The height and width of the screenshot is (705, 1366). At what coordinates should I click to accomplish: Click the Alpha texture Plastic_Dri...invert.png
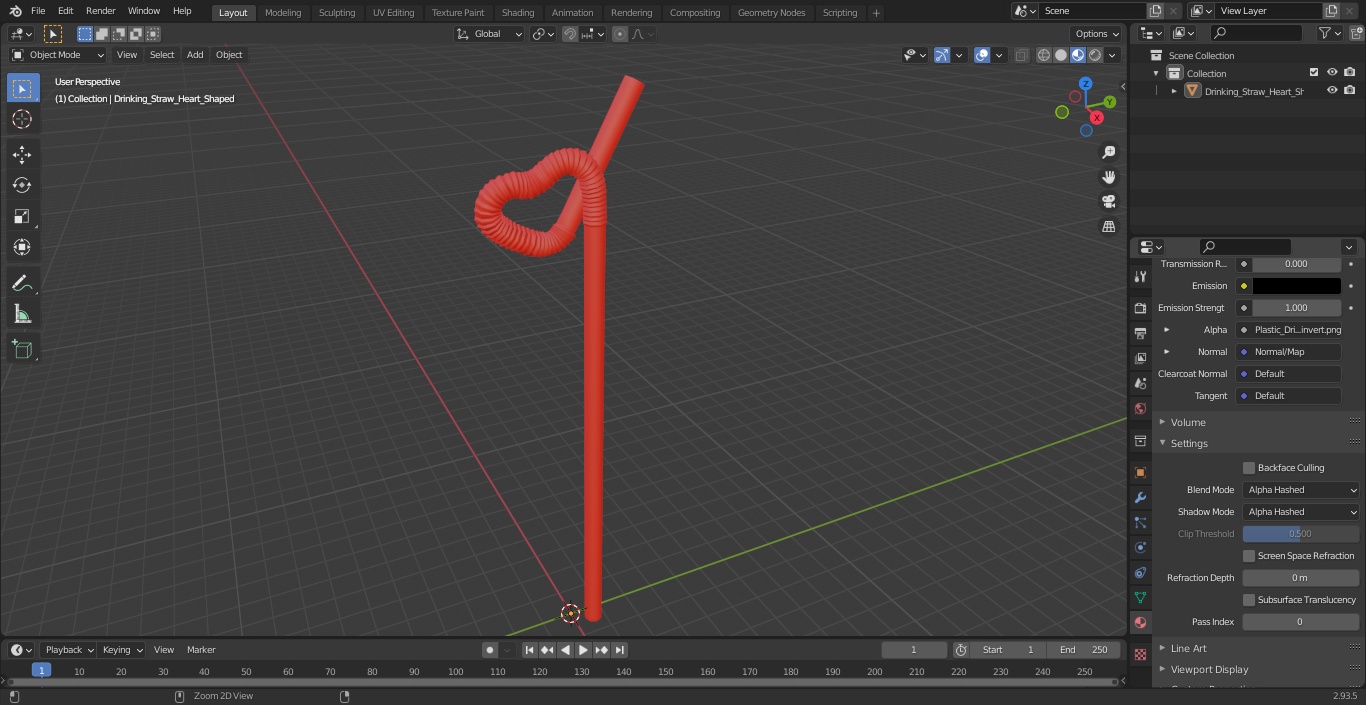[1289, 330]
